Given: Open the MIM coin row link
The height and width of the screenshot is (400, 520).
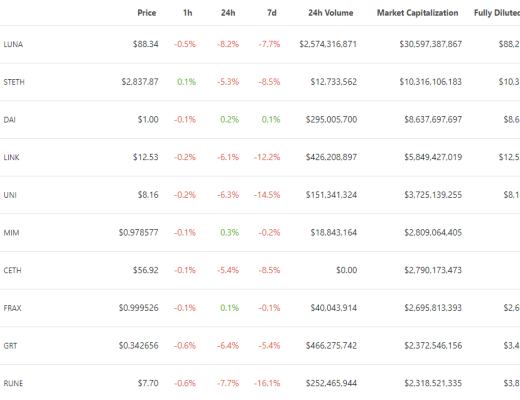Looking at the screenshot, I should [11, 233].
